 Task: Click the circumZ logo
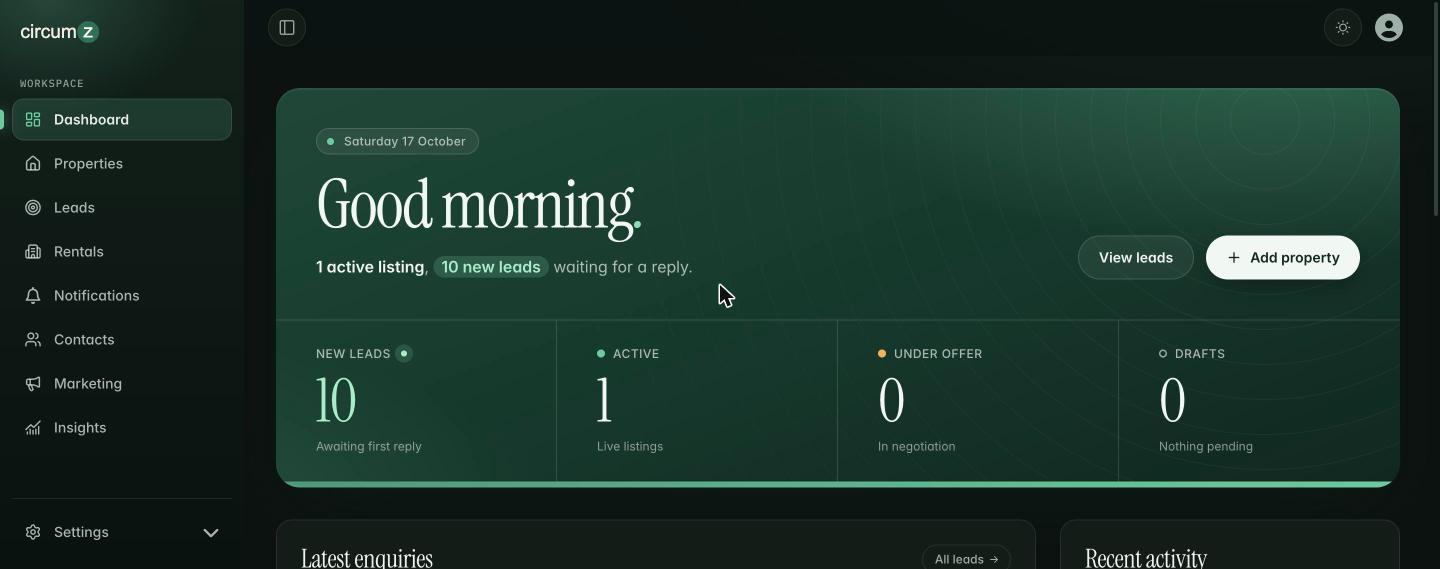(x=60, y=32)
